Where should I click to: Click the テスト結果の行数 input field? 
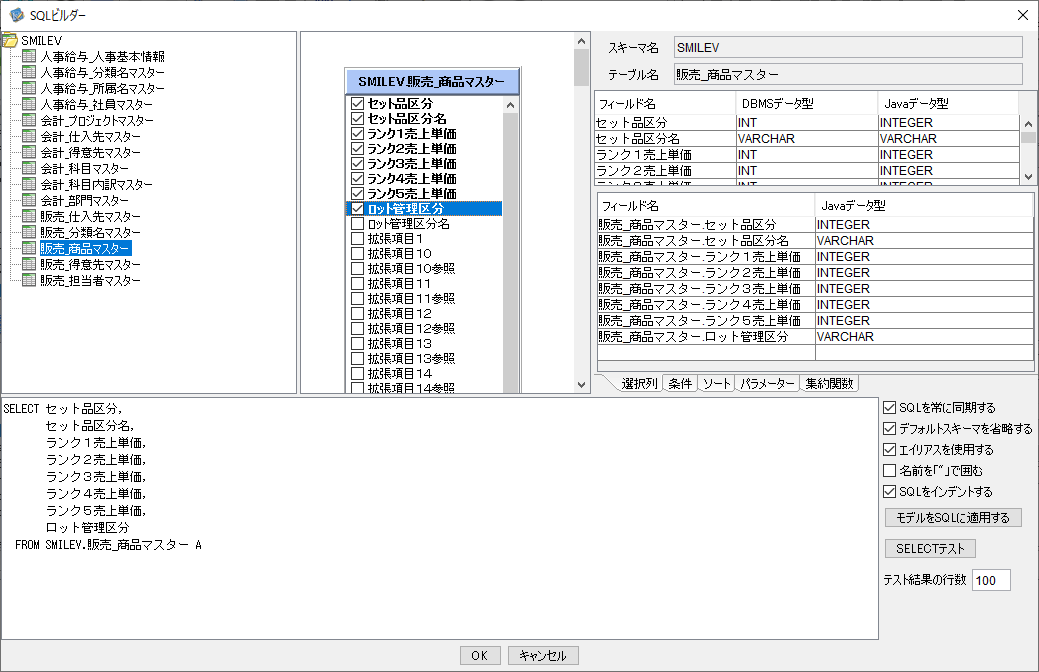[x=991, y=581]
